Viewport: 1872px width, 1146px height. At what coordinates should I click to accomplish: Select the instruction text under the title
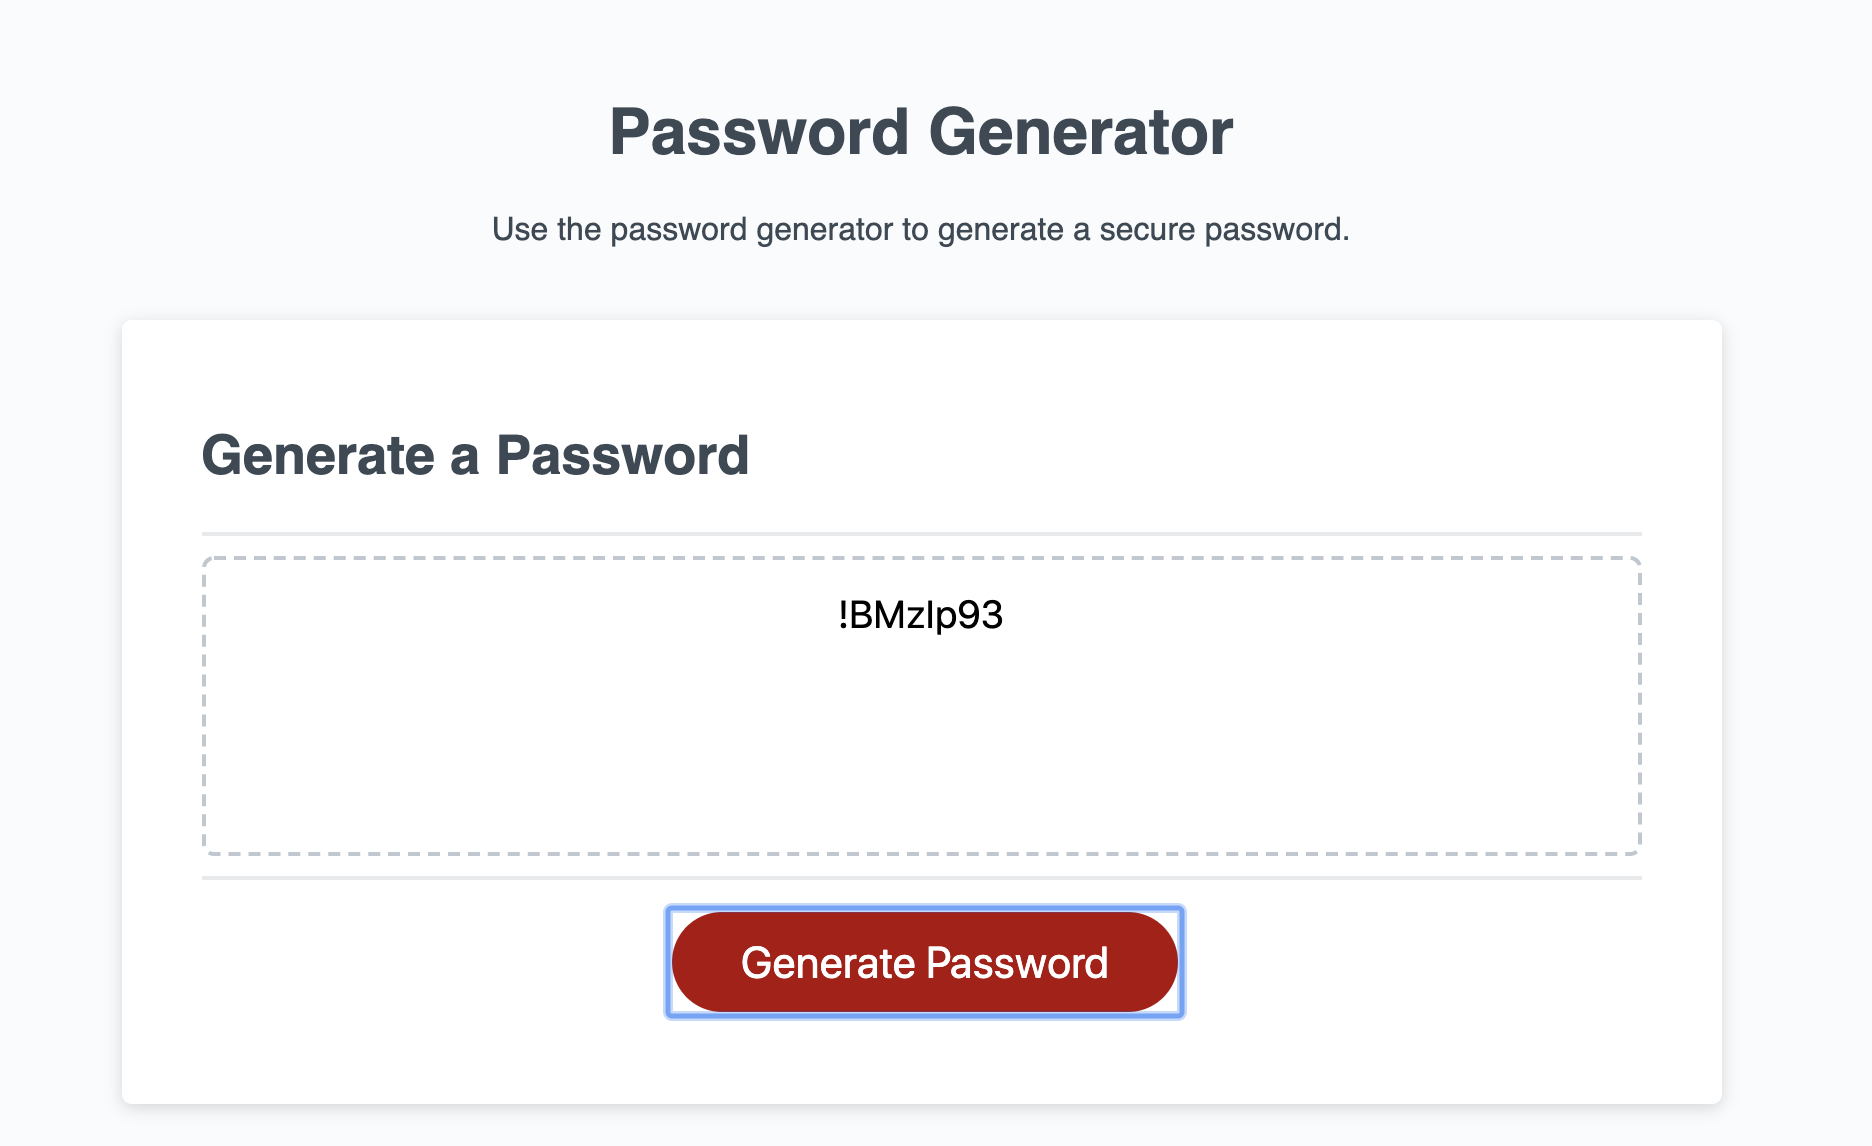(x=922, y=229)
